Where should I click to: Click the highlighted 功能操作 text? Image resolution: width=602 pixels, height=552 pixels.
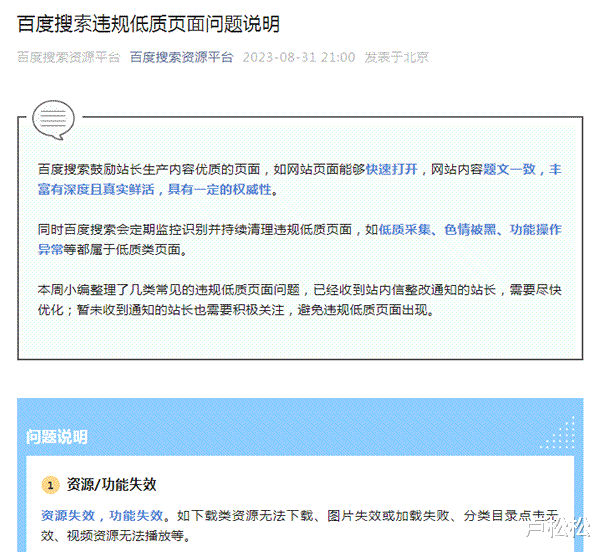[x=536, y=230]
